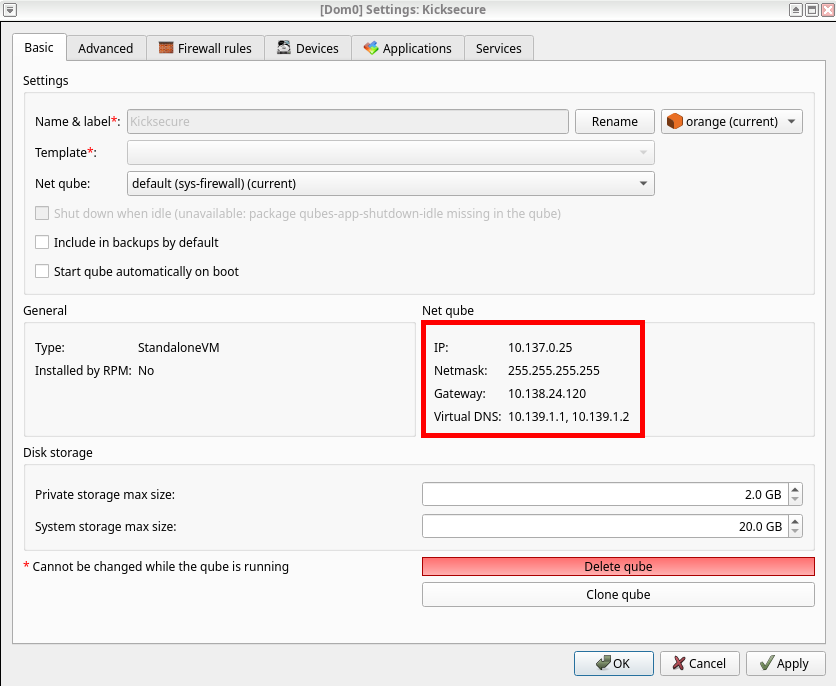Viewport: 836px width, 686px height.
Task: Decrease system storage max size
Action: [795, 531]
